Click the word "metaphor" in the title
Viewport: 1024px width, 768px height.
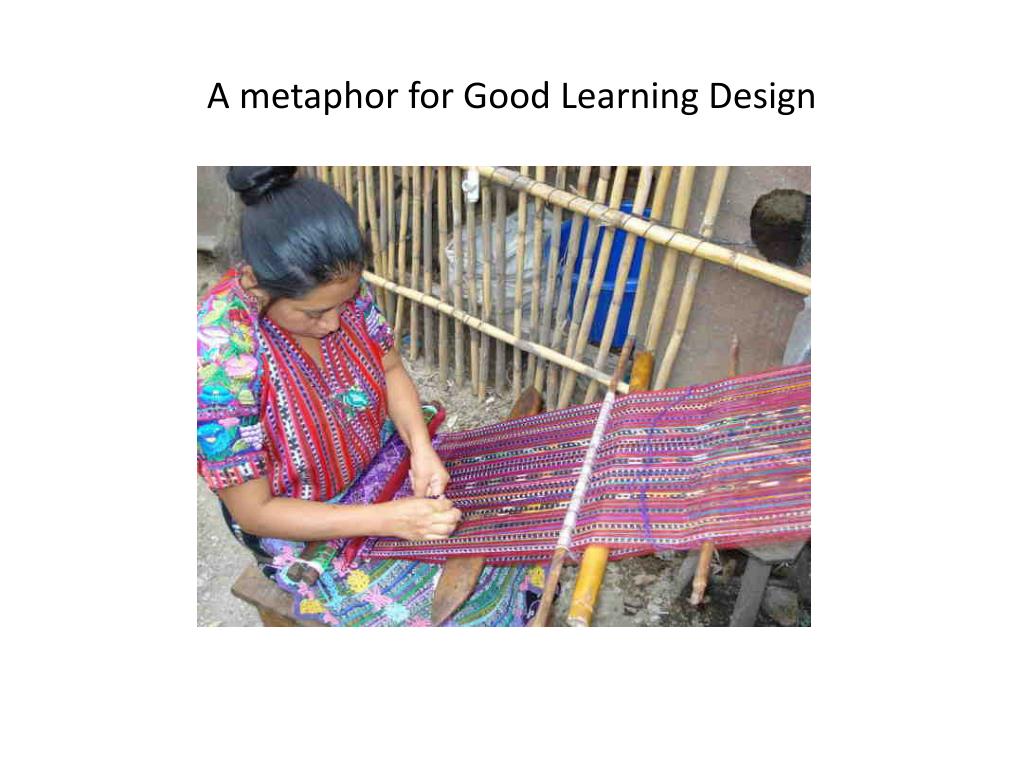pyautogui.click(x=319, y=97)
